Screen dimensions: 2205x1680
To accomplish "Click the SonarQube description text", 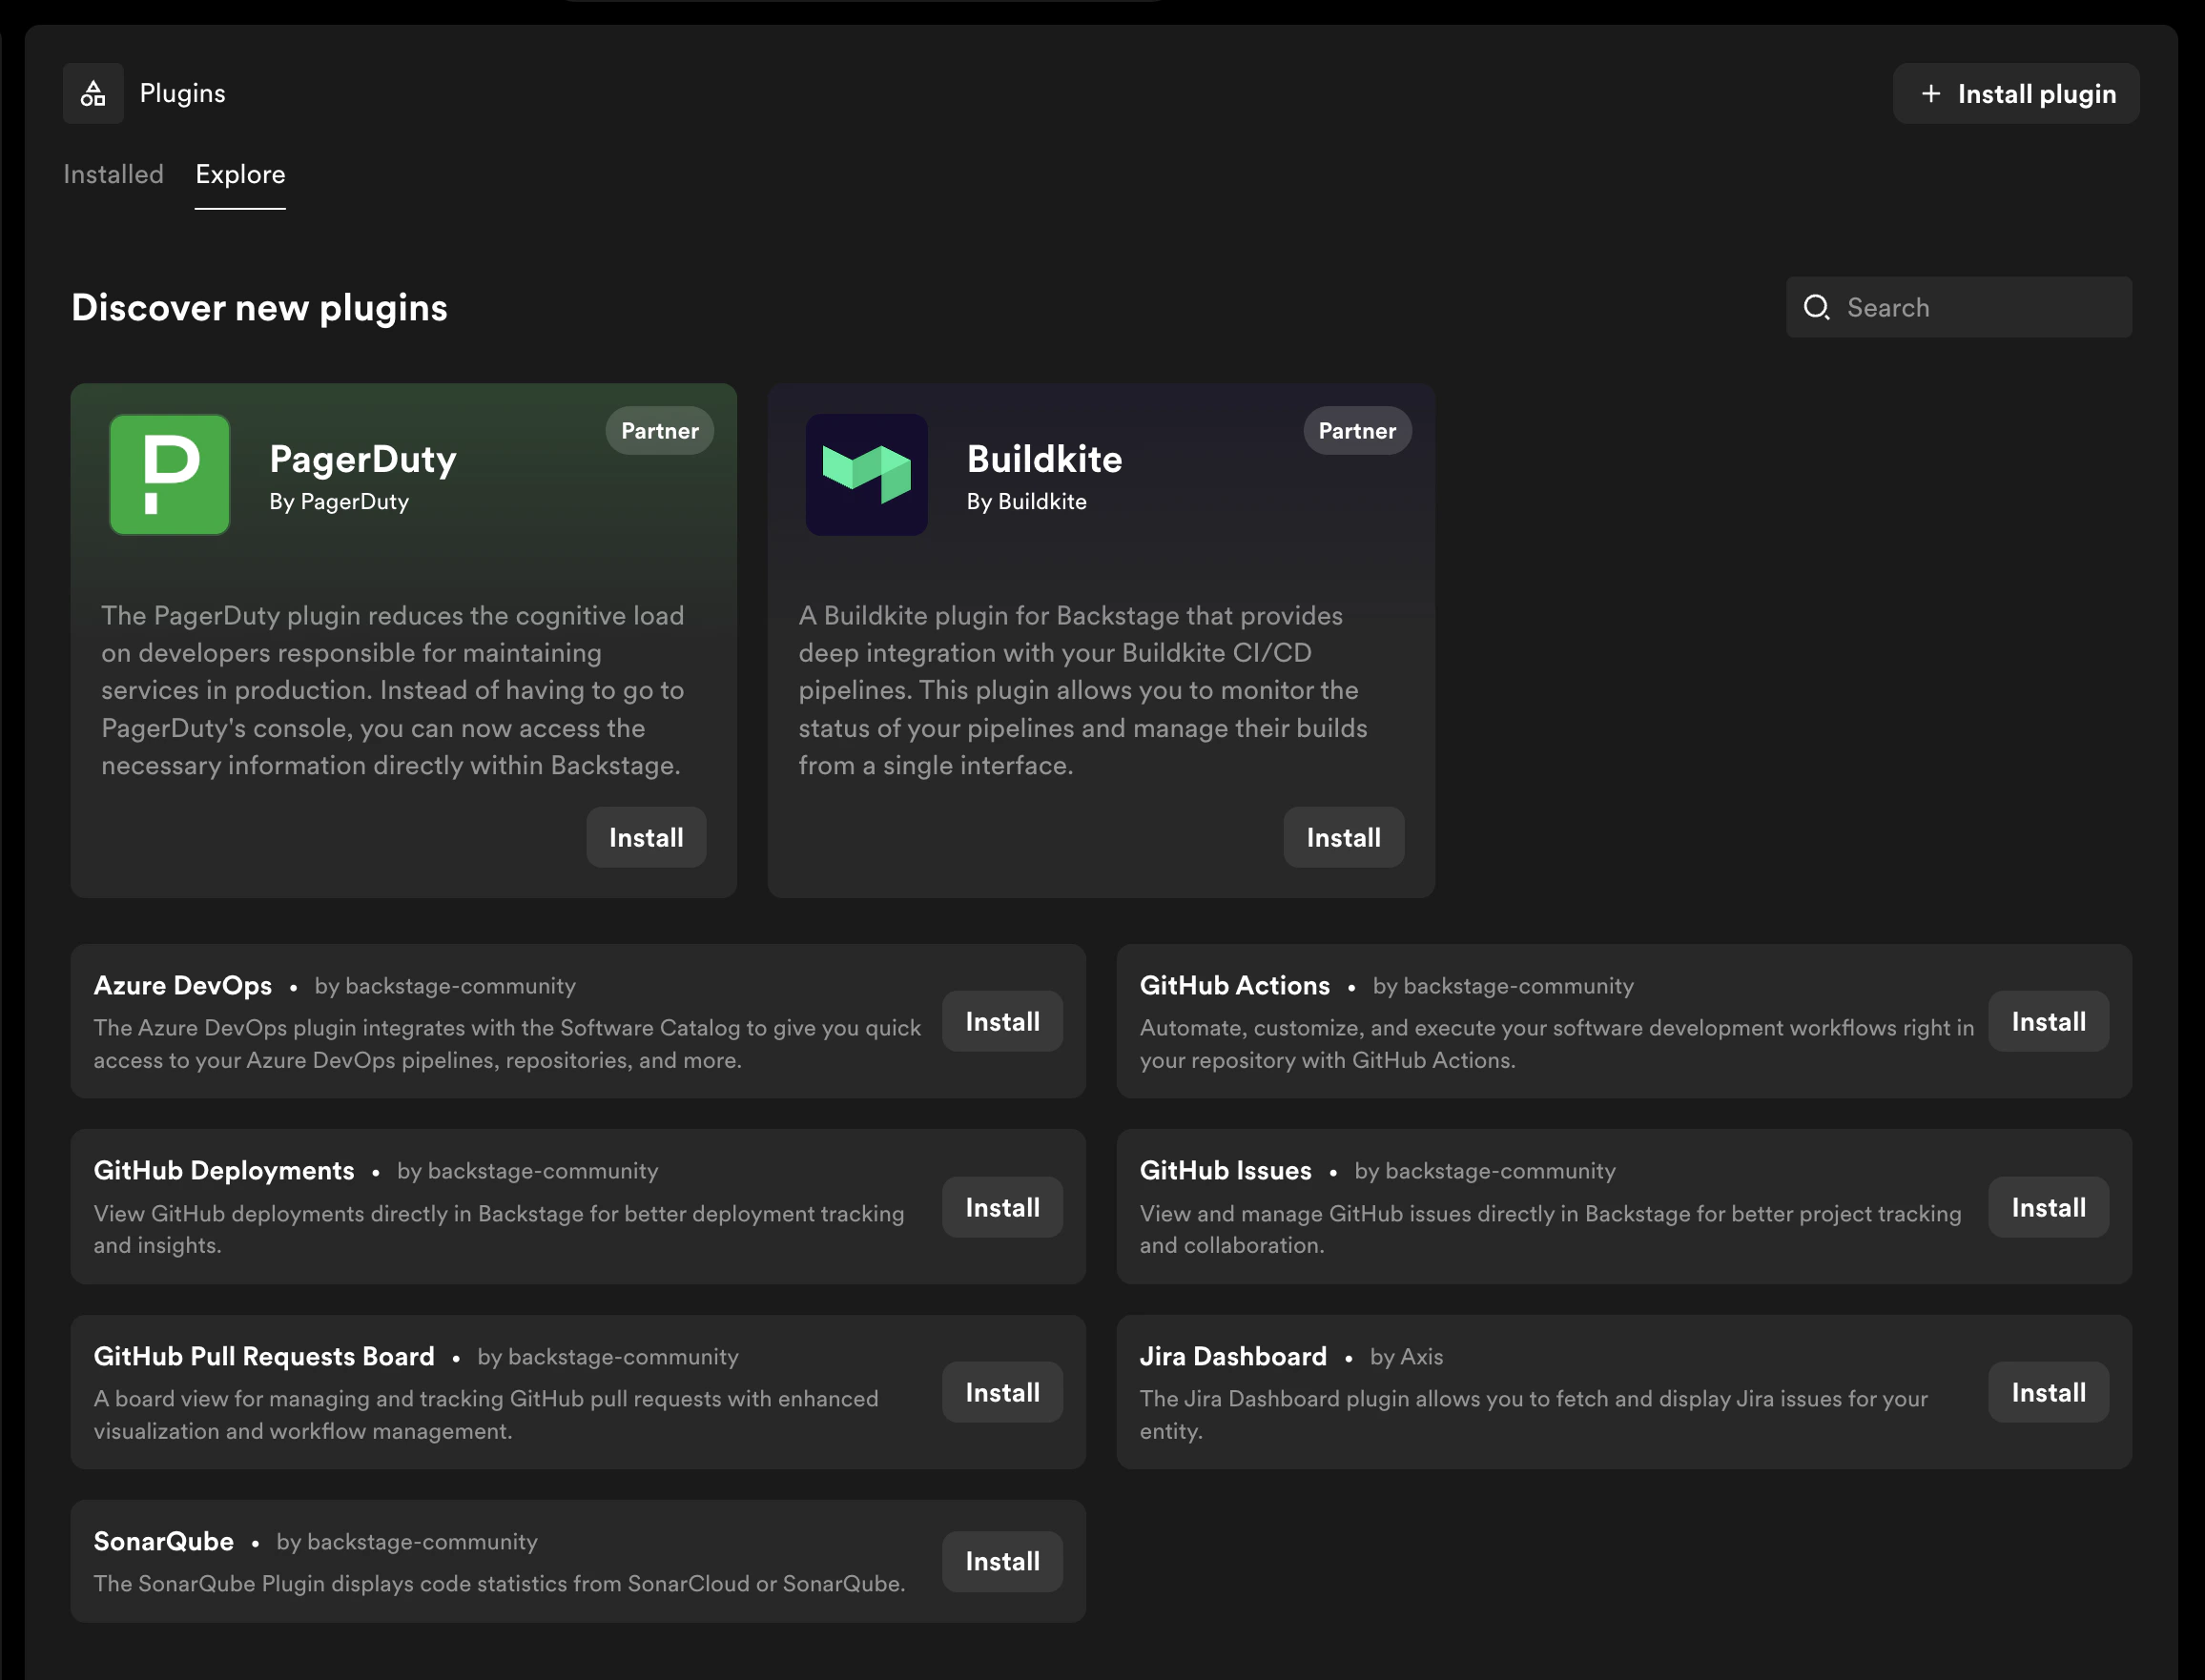I will [x=499, y=1584].
